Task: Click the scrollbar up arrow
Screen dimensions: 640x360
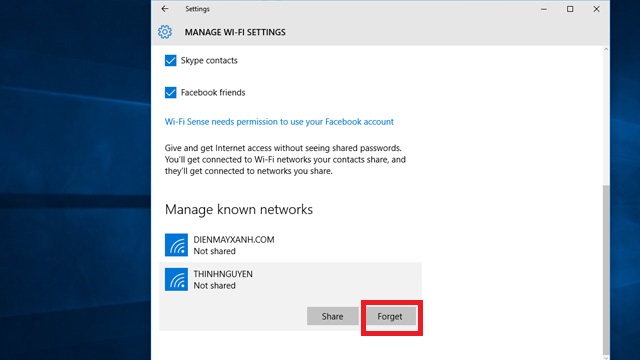Action: [606, 49]
